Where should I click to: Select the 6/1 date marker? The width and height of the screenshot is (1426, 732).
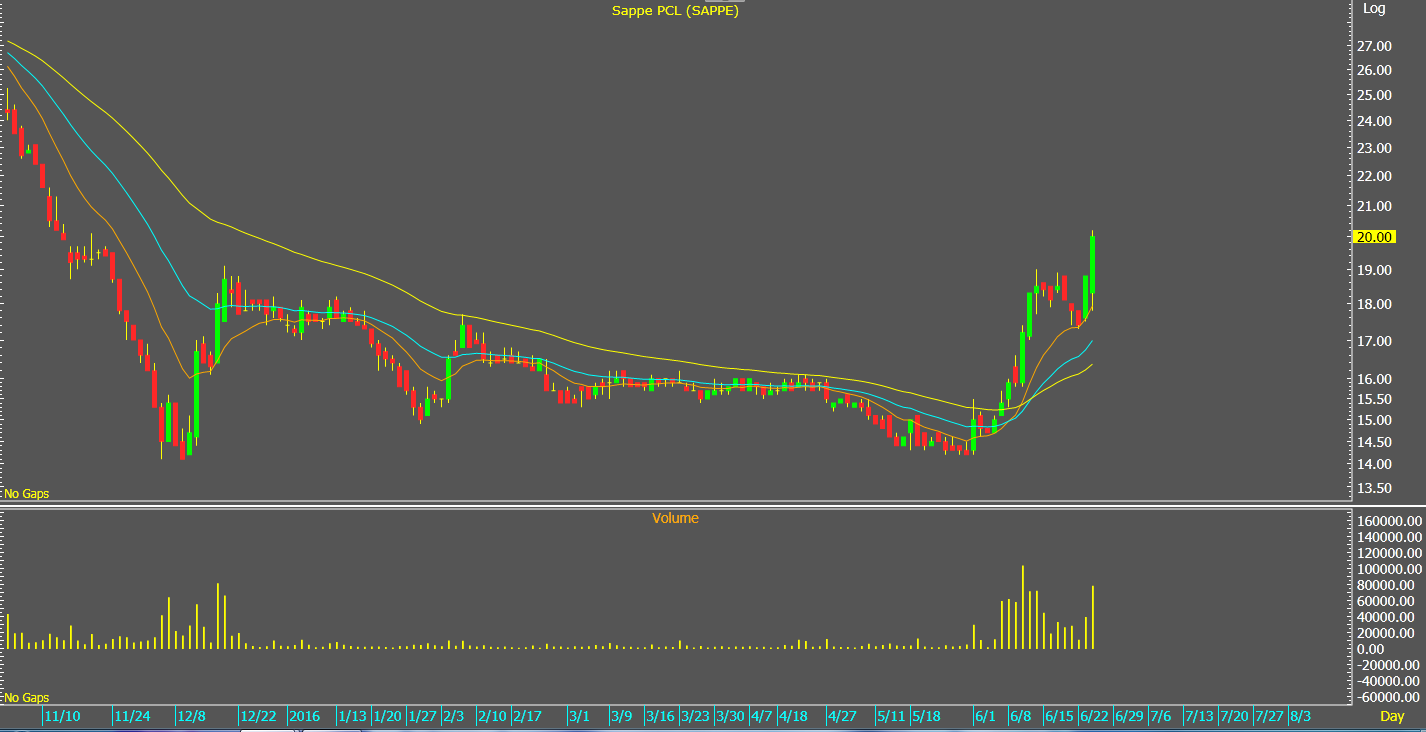[x=985, y=717]
